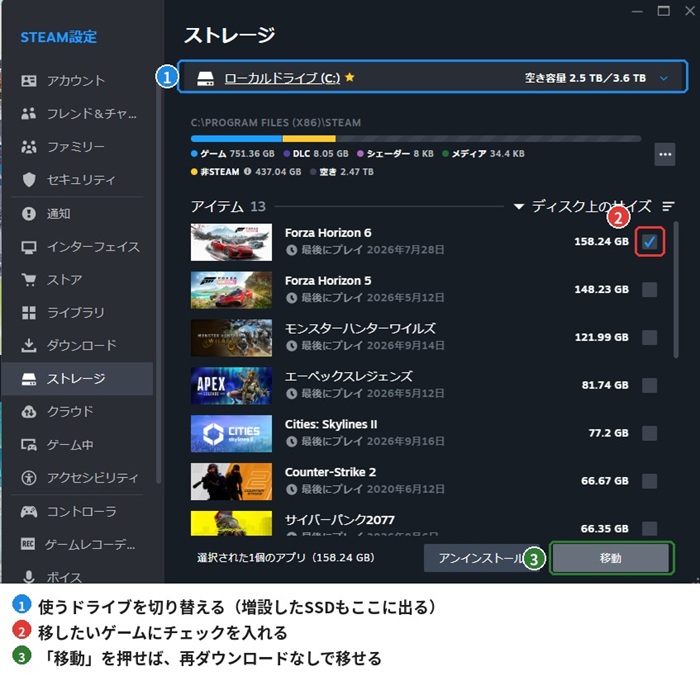
Task: Click the game list vertical scrollbar
Action: (x=676, y=289)
